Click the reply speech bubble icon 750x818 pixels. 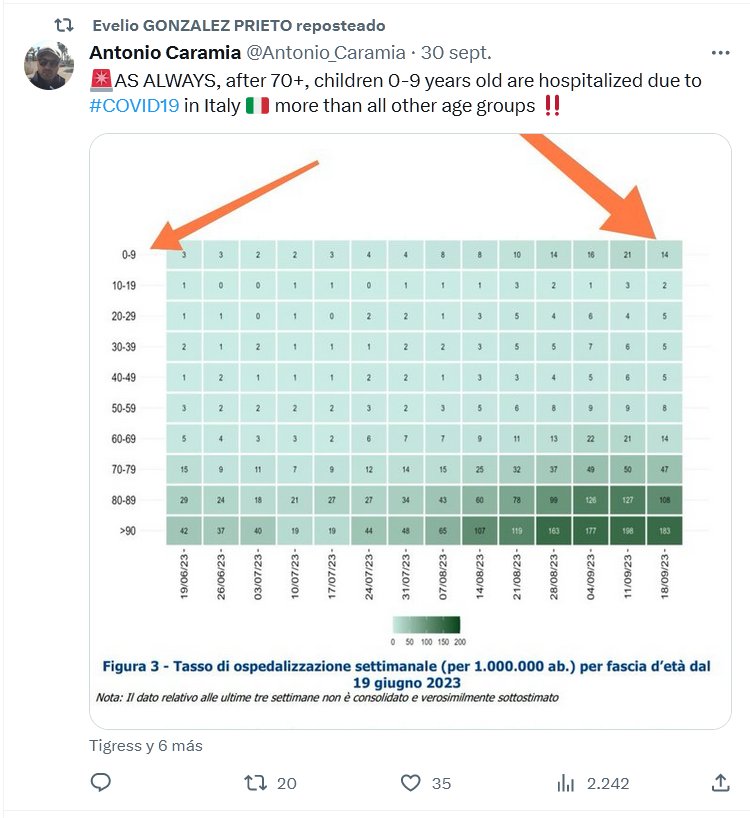(100, 783)
